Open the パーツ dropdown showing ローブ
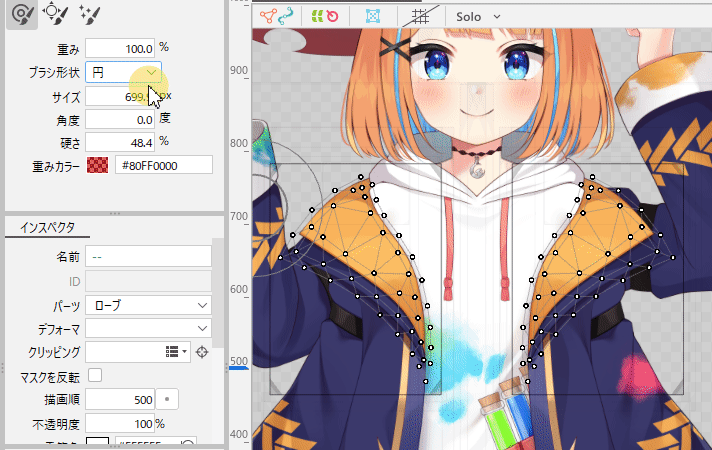Image resolution: width=712 pixels, height=450 pixels. tap(148, 305)
